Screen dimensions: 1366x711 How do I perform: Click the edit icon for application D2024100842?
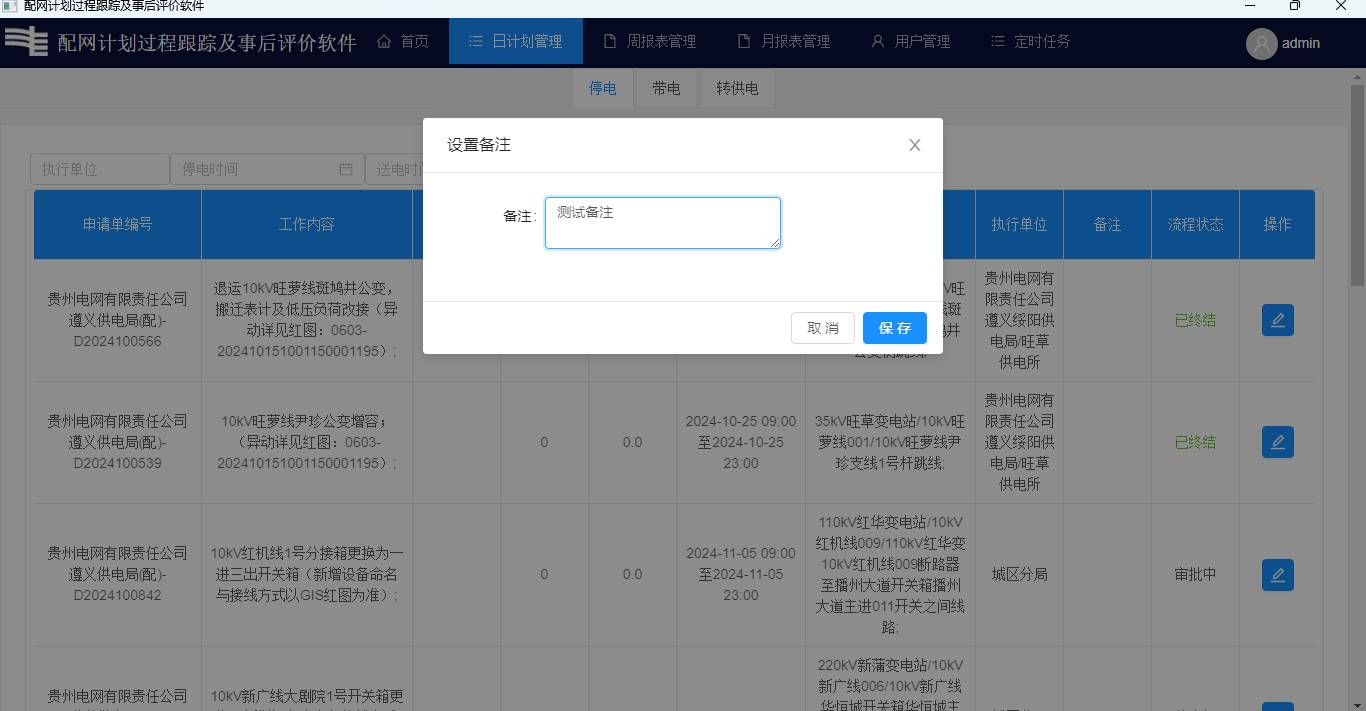click(x=1277, y=575)
